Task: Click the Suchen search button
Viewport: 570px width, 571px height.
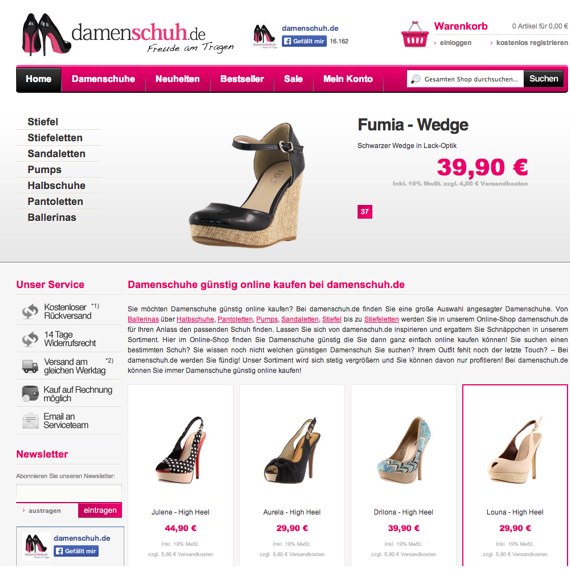Action: (x=543, y=79)
